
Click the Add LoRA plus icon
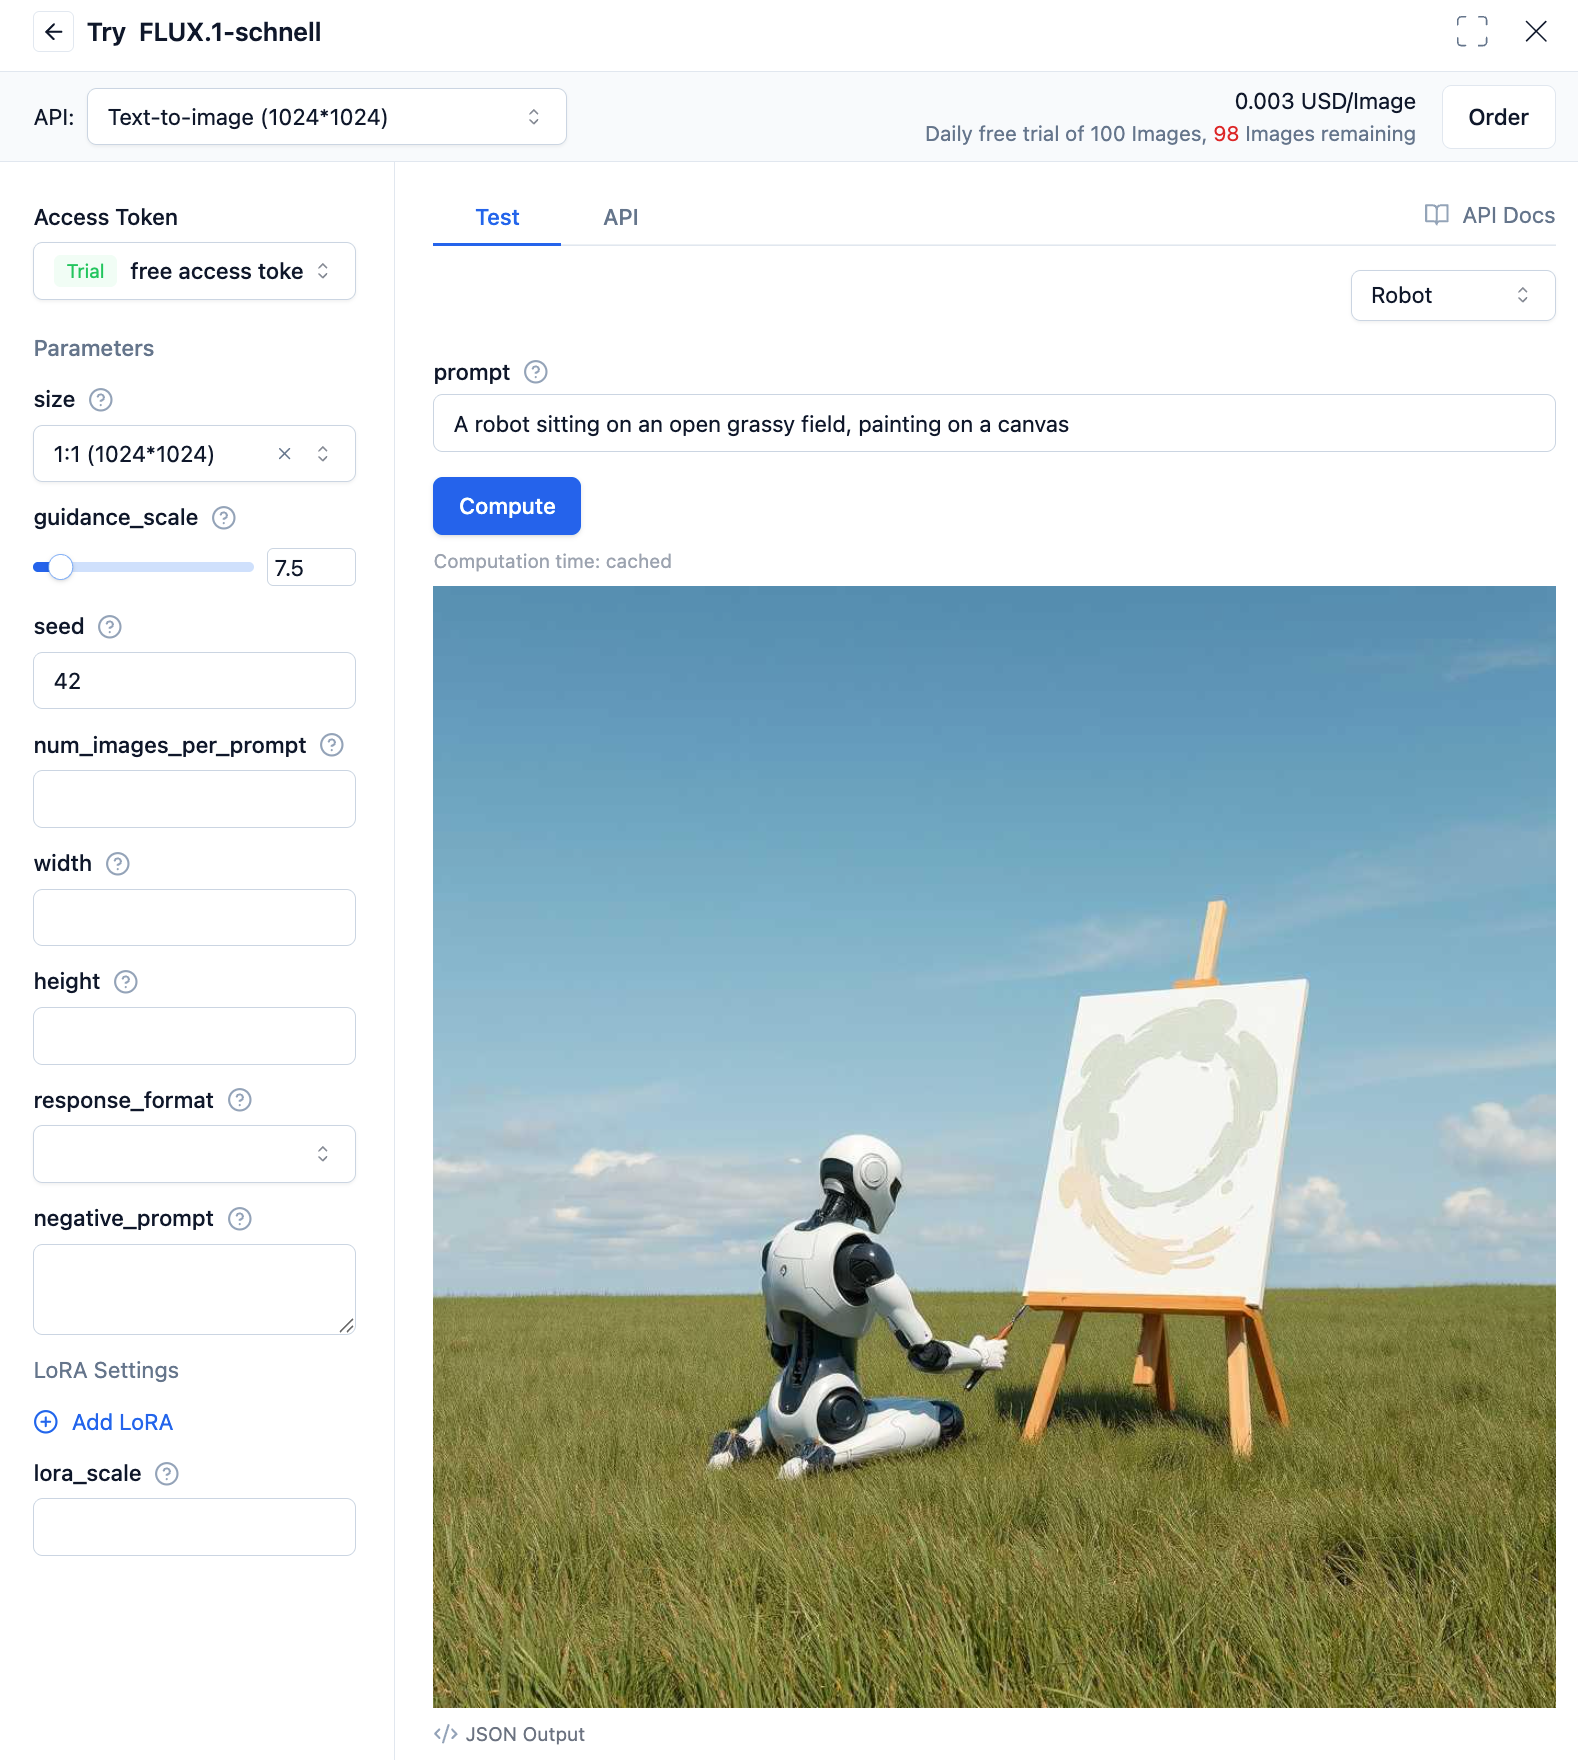pos(46,1422)
